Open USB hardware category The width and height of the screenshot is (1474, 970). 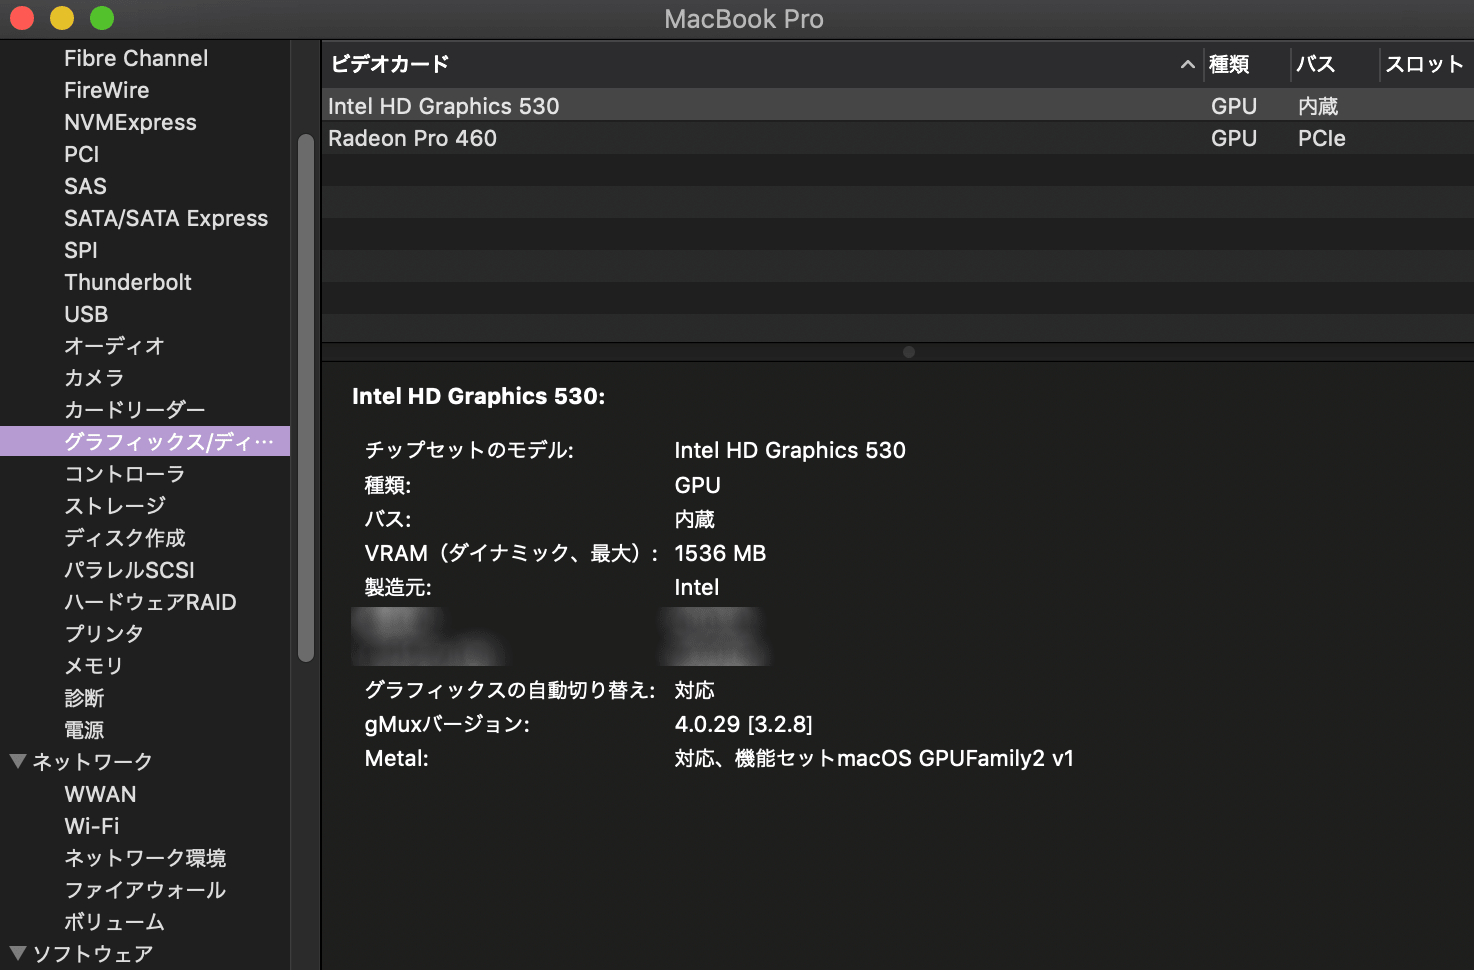pyautogui.click(x=86, y=314)
